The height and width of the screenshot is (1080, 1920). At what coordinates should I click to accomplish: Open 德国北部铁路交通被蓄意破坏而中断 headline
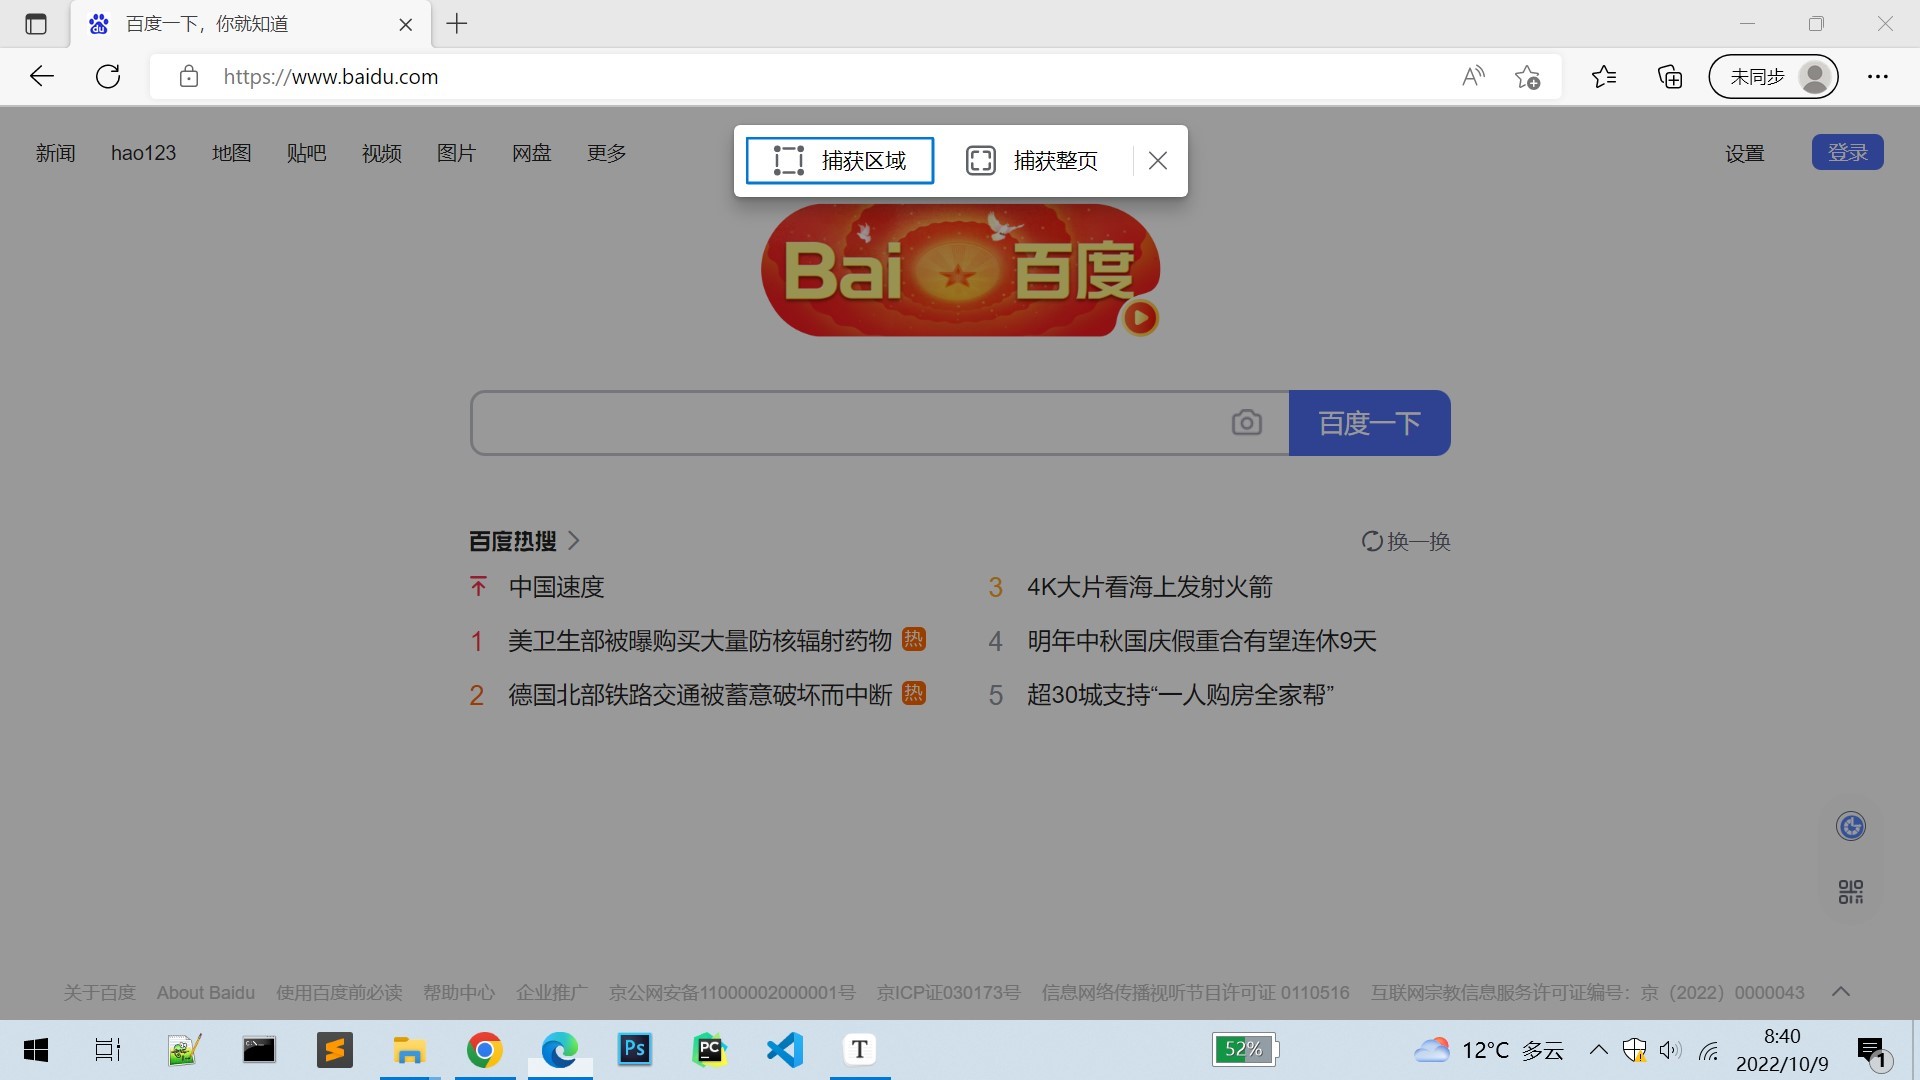(x=700, y=695)
